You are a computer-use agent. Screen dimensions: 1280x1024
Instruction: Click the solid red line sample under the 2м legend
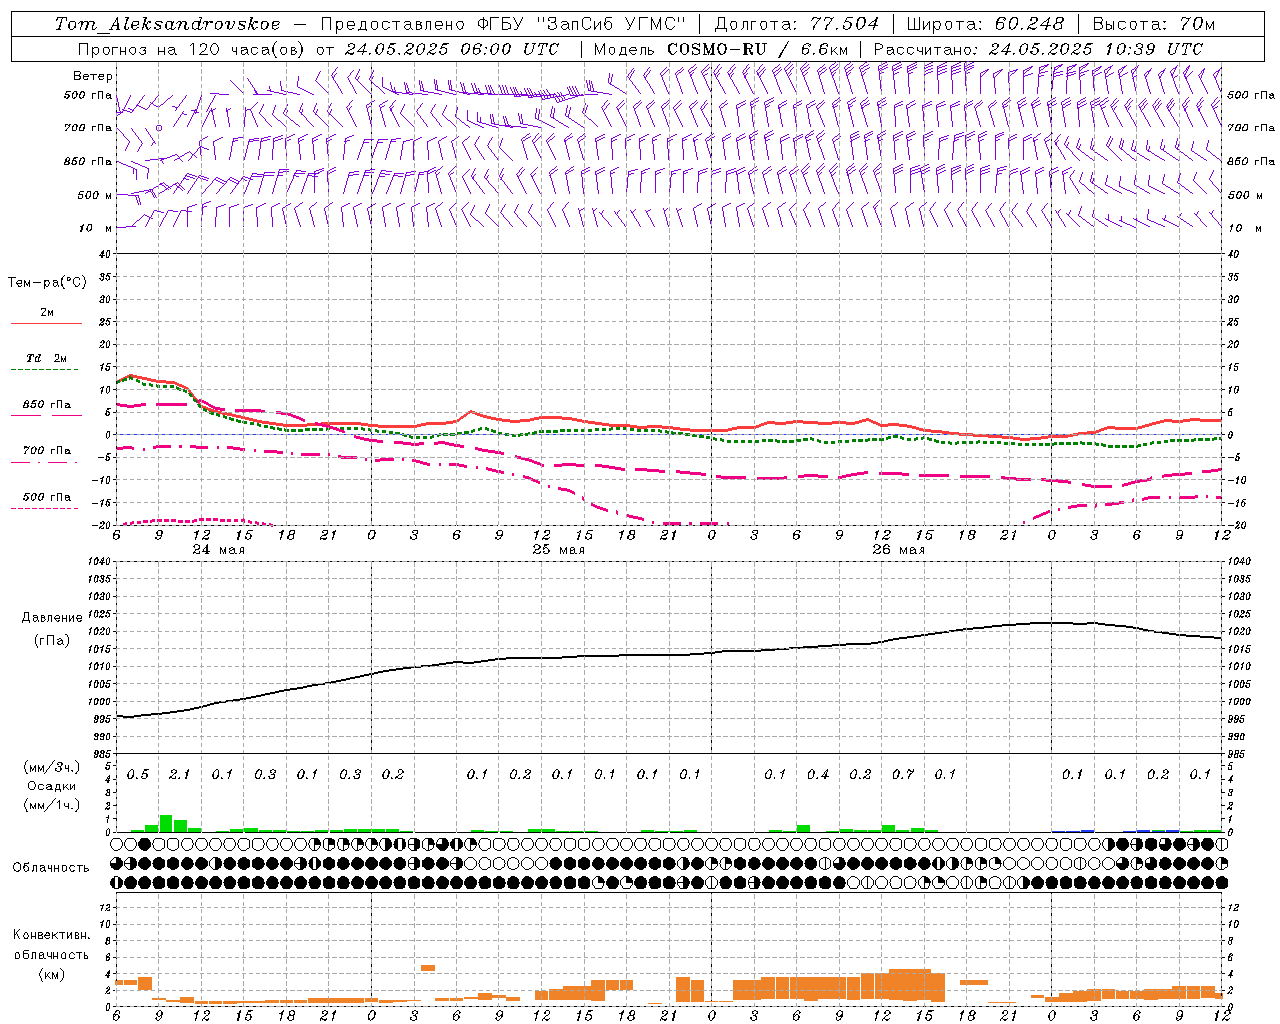[46, 324]
